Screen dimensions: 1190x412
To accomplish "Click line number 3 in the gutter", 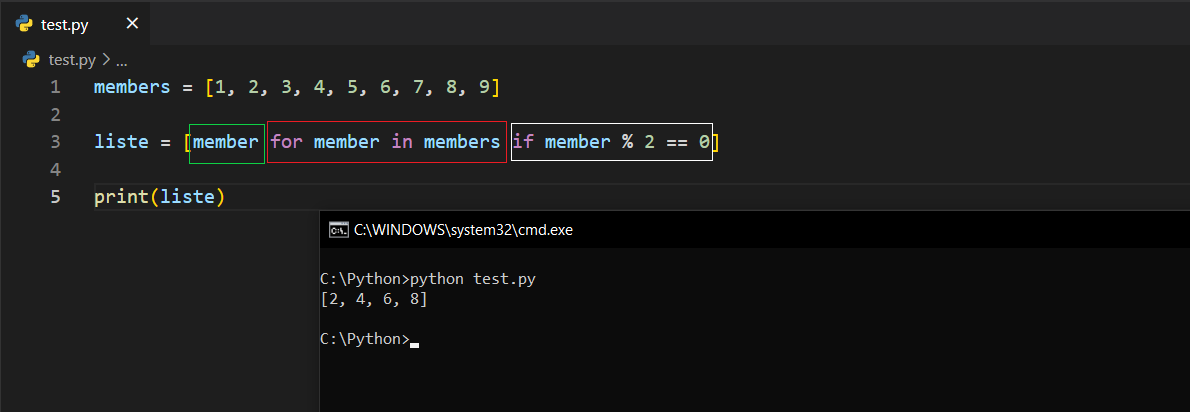I will [55, 142].
